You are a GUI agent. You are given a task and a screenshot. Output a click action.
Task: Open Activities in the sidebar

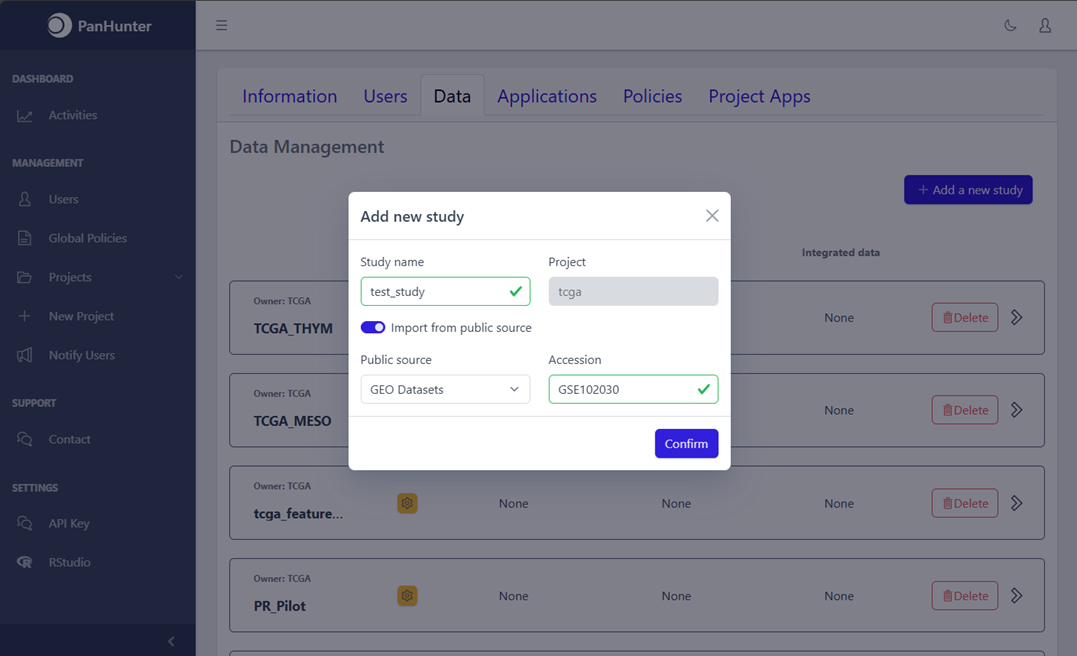(x=72, y=115)
